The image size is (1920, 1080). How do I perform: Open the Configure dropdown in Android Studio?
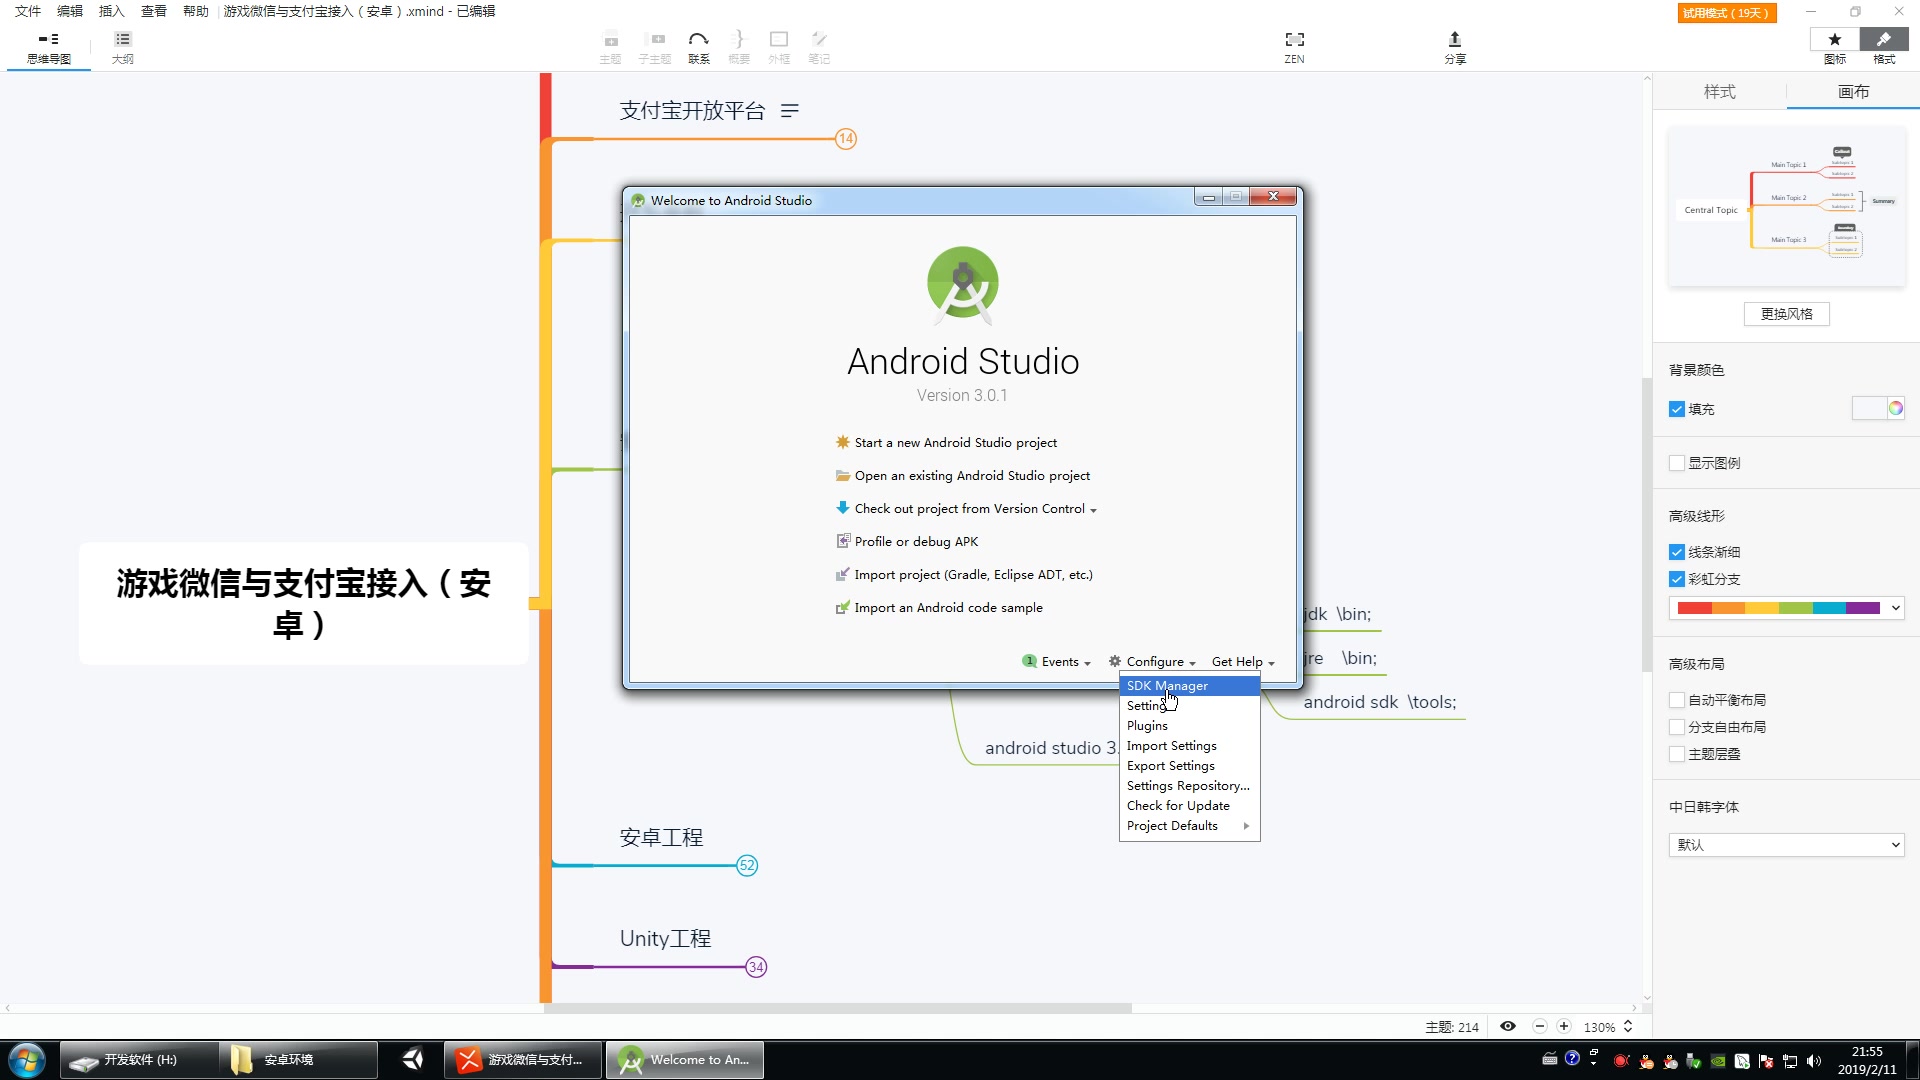click(1152, 662)
